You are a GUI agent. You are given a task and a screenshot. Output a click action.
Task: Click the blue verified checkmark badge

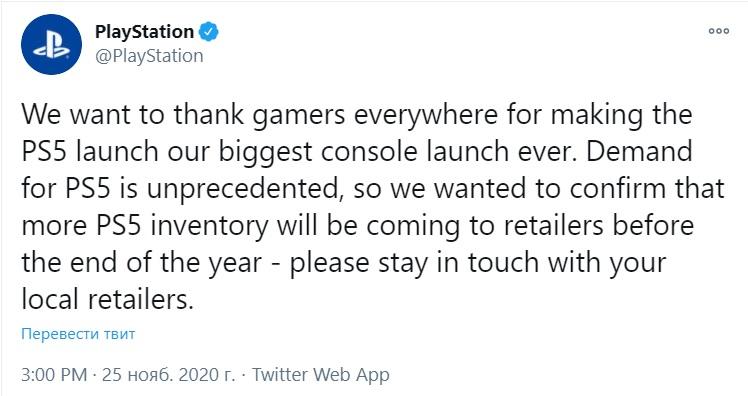208,32
